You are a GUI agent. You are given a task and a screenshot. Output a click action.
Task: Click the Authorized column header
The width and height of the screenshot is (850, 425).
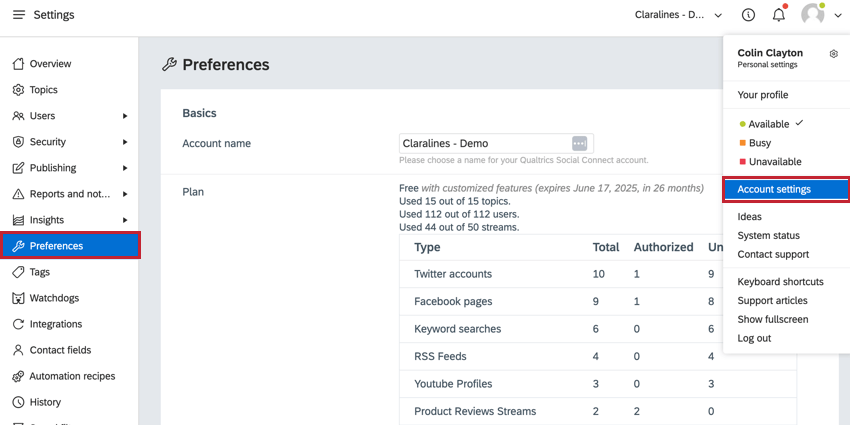[664, 247]
